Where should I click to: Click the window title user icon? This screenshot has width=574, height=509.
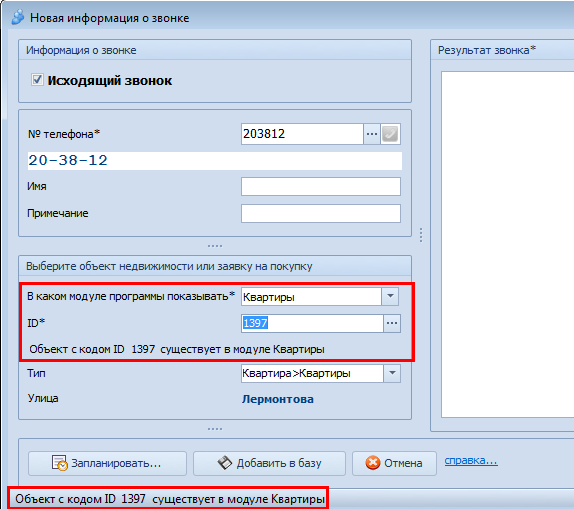coord(18,17)
